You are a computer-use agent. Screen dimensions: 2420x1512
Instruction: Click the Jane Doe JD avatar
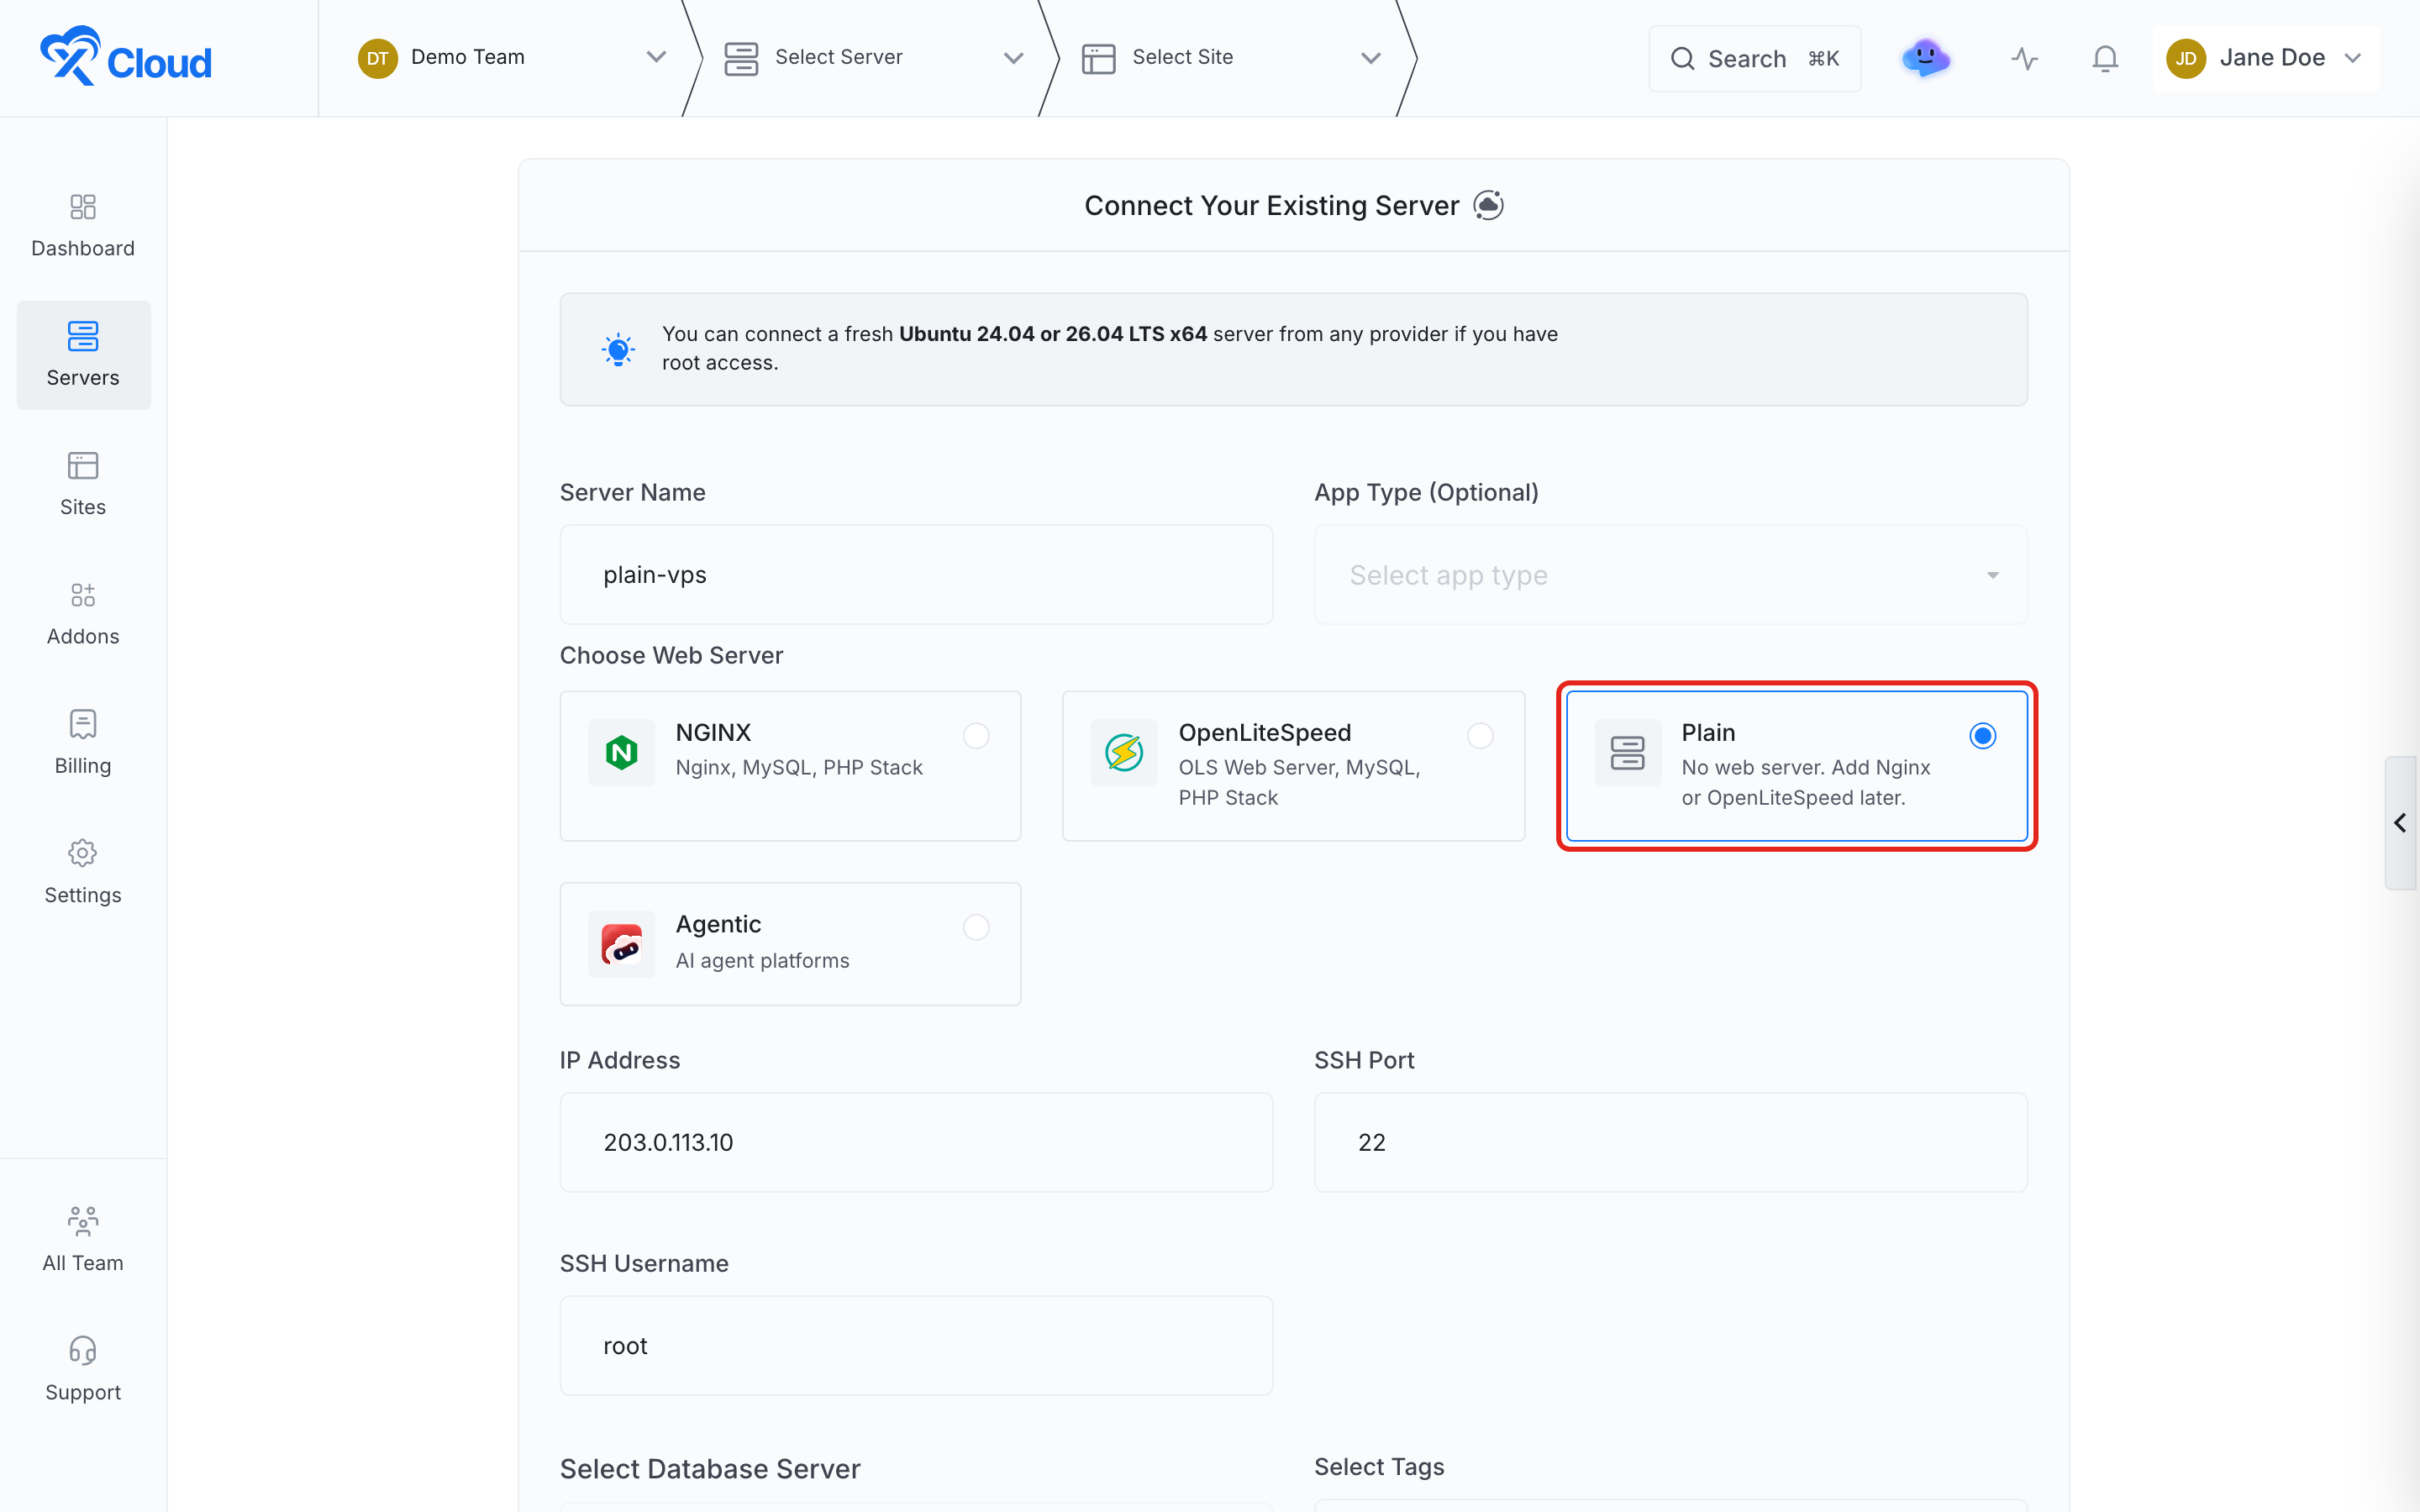2186,58
